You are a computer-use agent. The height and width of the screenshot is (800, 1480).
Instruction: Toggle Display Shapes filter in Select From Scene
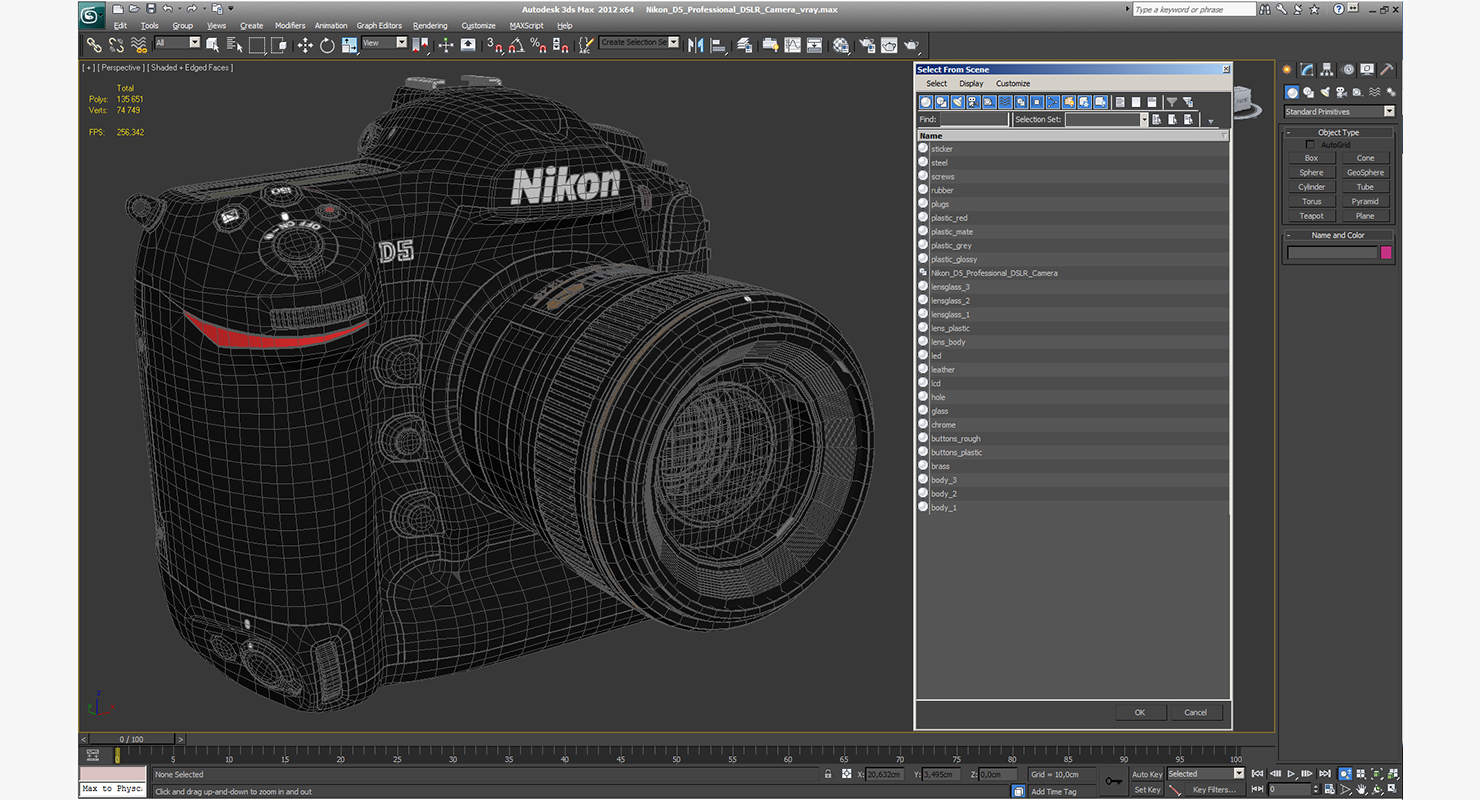click(x=942, y=102)
